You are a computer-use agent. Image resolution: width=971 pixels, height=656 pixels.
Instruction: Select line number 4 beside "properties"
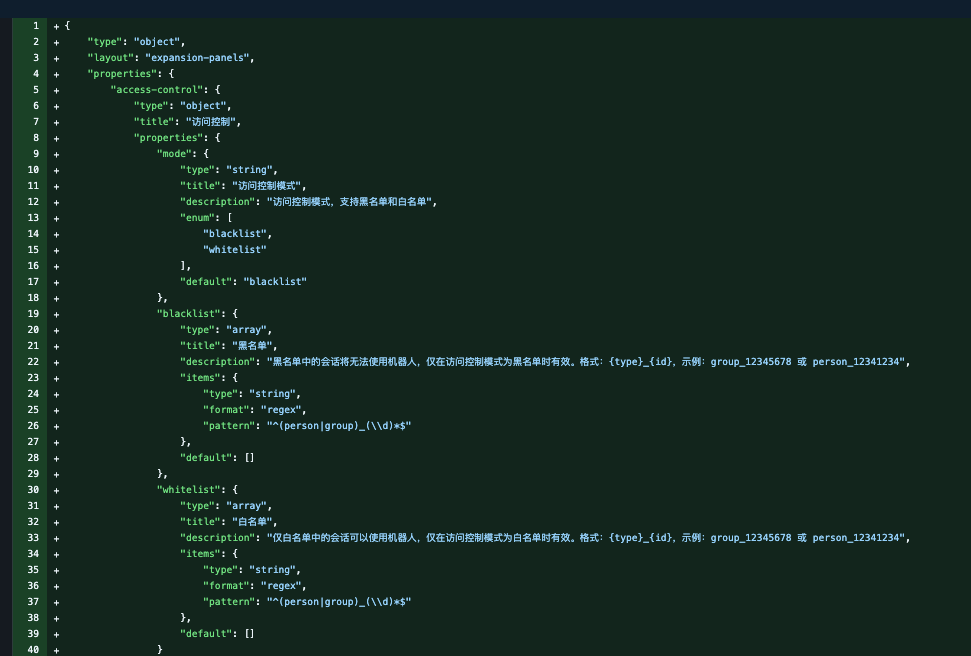[x=35, y=73]
